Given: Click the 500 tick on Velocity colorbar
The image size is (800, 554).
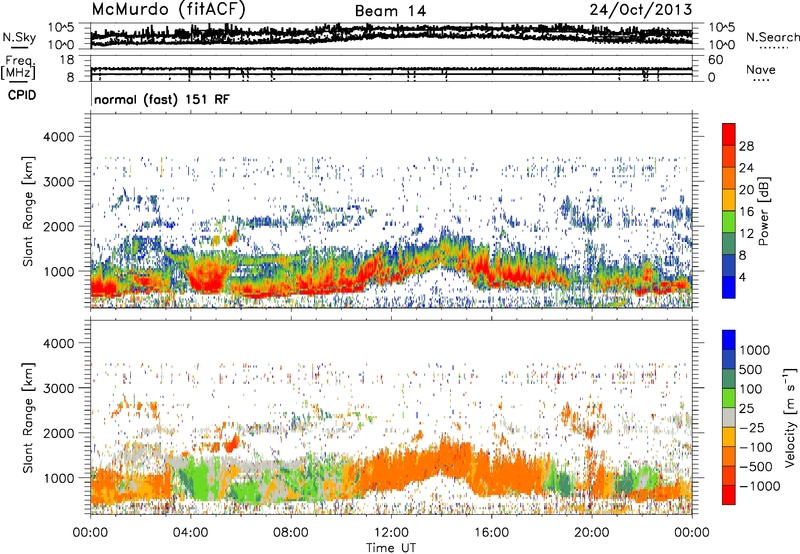Looking at the screenshot, I should click(751, 369).
